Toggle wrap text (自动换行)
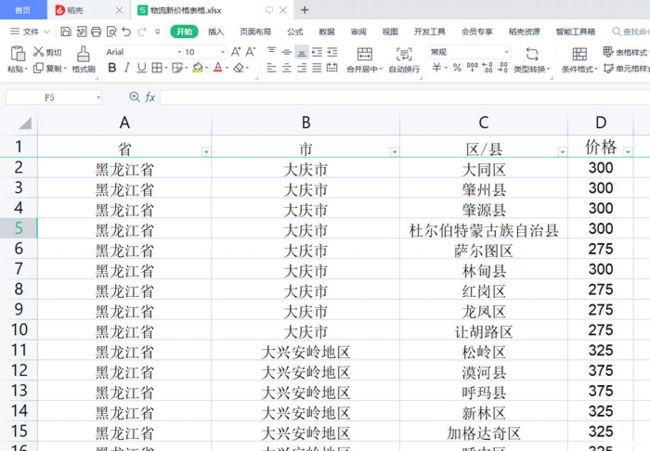 point(404,59)
